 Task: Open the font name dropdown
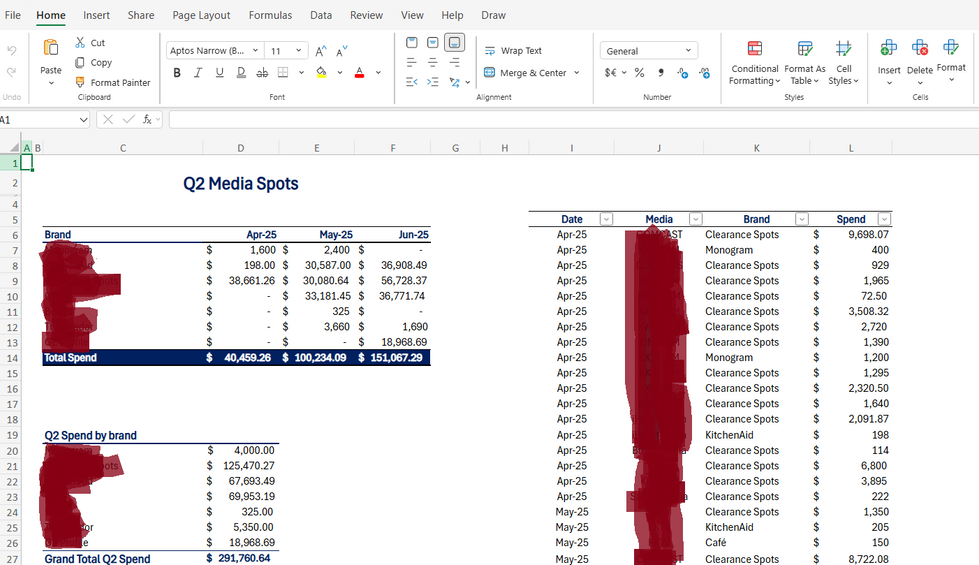point(255,51)
